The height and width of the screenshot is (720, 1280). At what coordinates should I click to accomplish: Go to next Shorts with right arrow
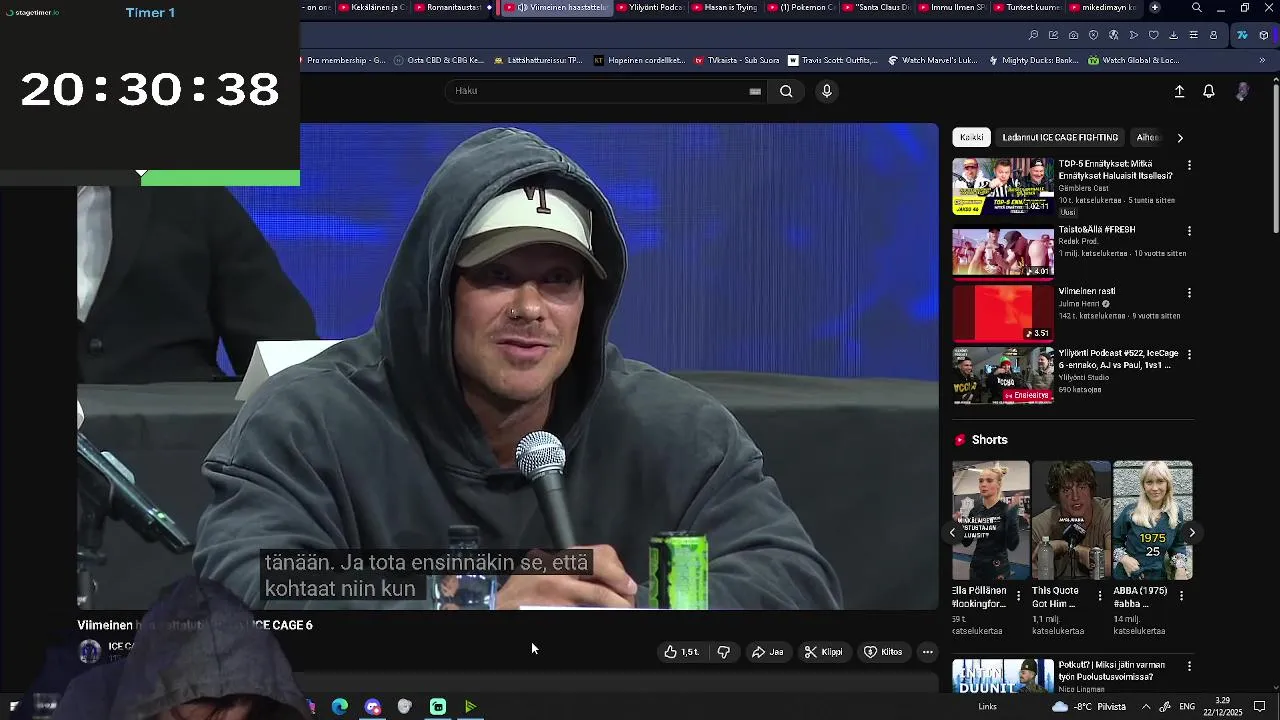click(1191, 533)
